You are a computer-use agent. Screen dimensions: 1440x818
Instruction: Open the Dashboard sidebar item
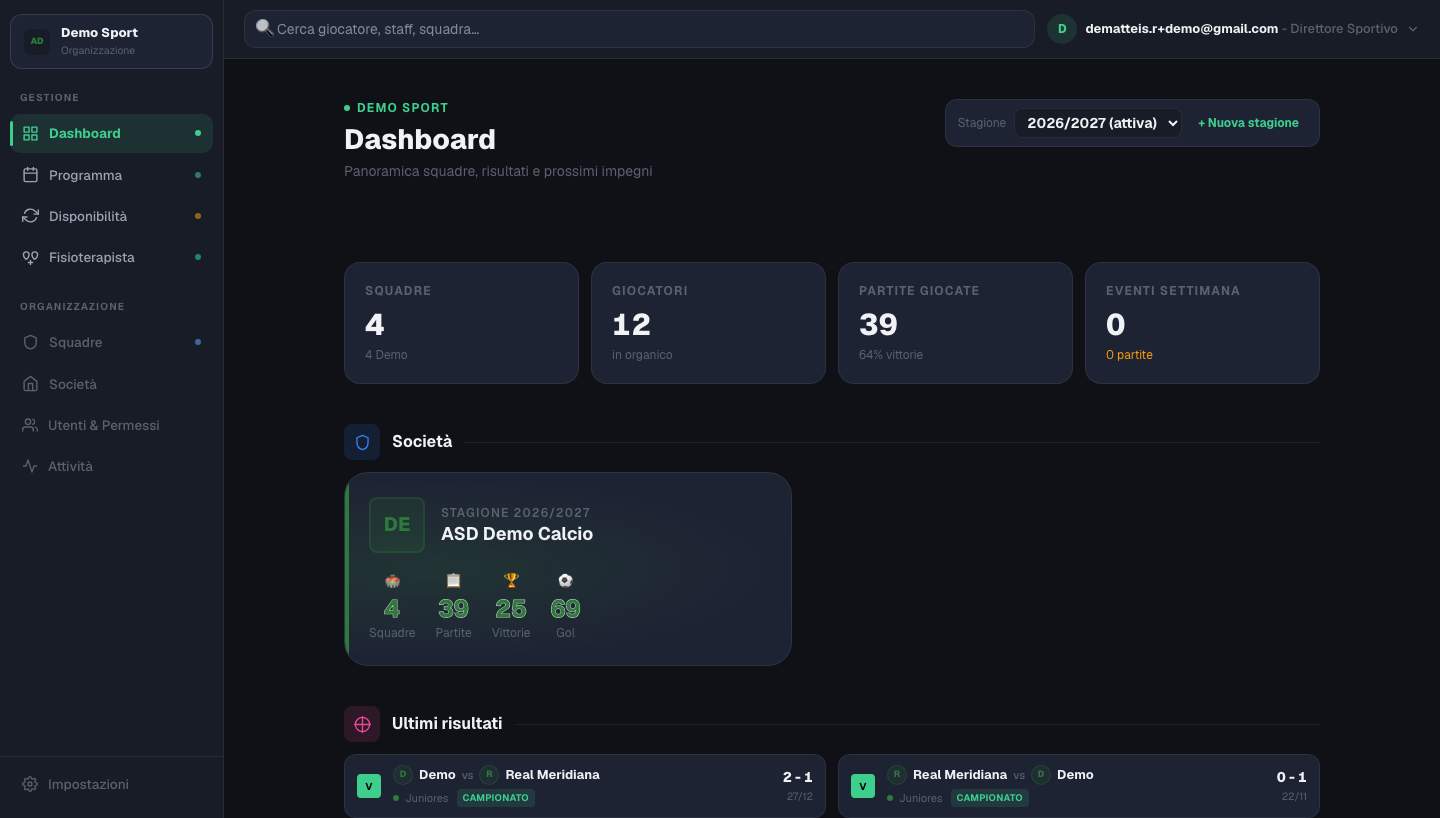click(x=111, y=133)
